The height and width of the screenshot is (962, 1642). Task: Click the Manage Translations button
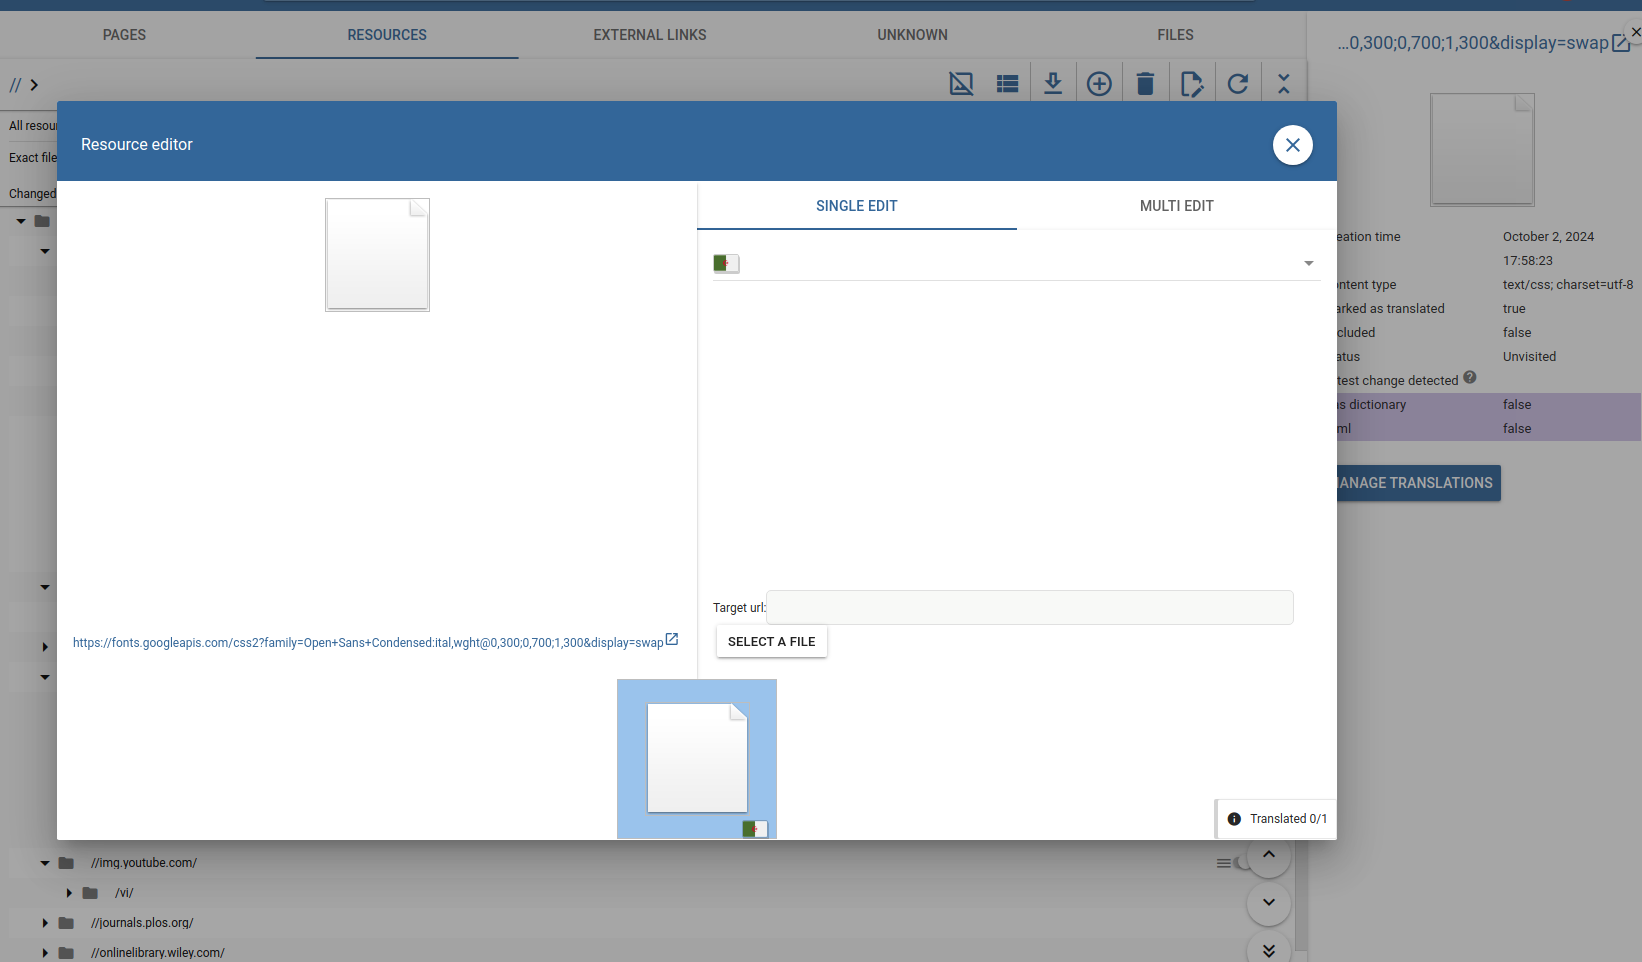1418,483
